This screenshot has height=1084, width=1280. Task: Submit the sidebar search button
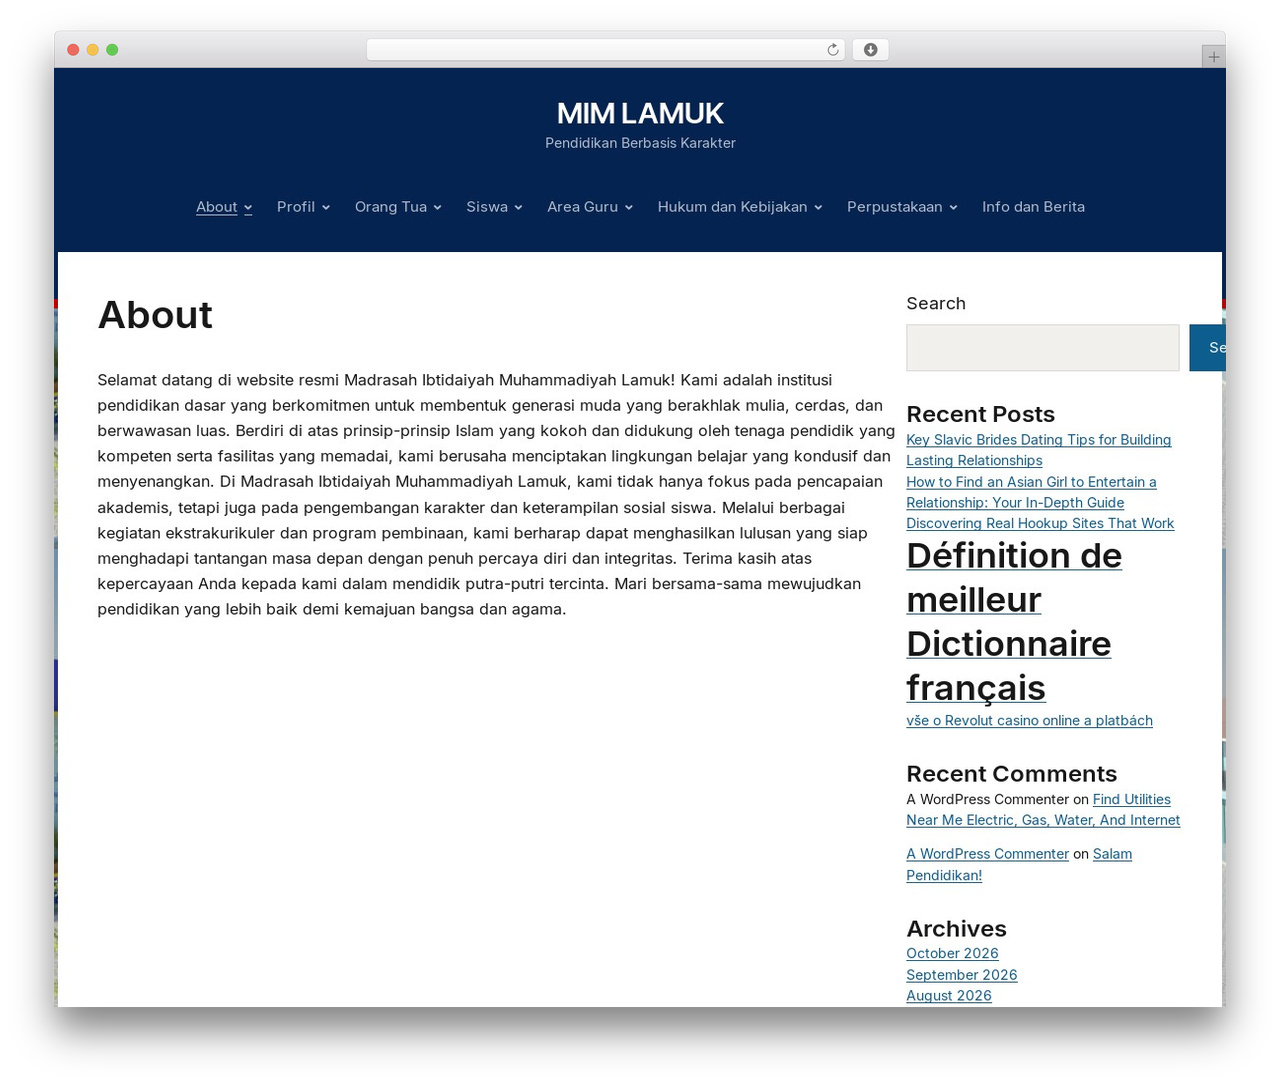(x=1207, y=348)
